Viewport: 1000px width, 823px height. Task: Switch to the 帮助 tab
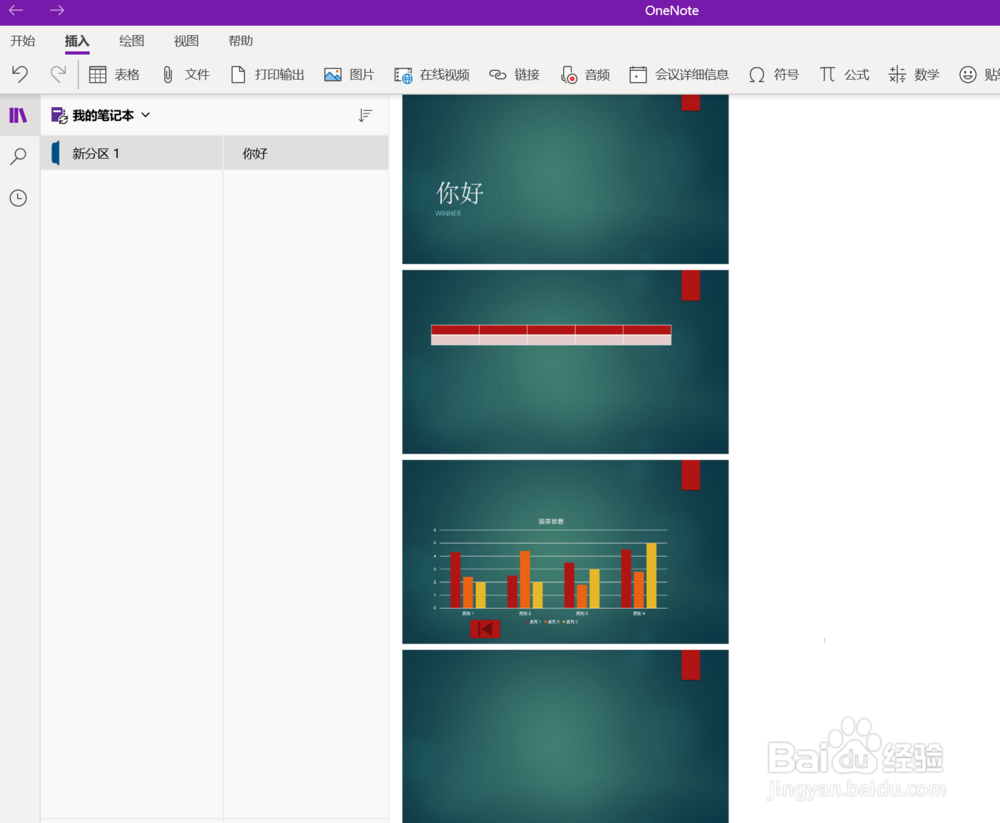click(240, 41)
